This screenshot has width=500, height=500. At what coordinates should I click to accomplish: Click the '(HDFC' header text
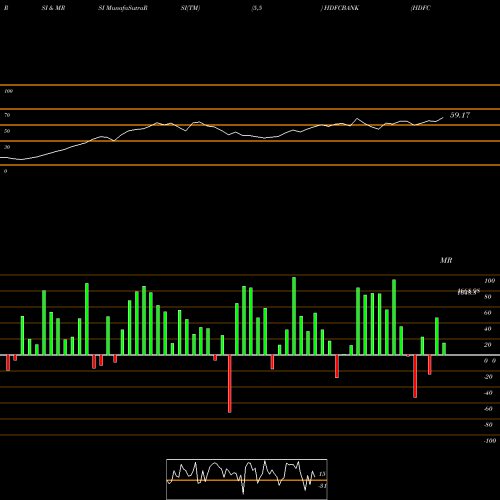point(421,8)
